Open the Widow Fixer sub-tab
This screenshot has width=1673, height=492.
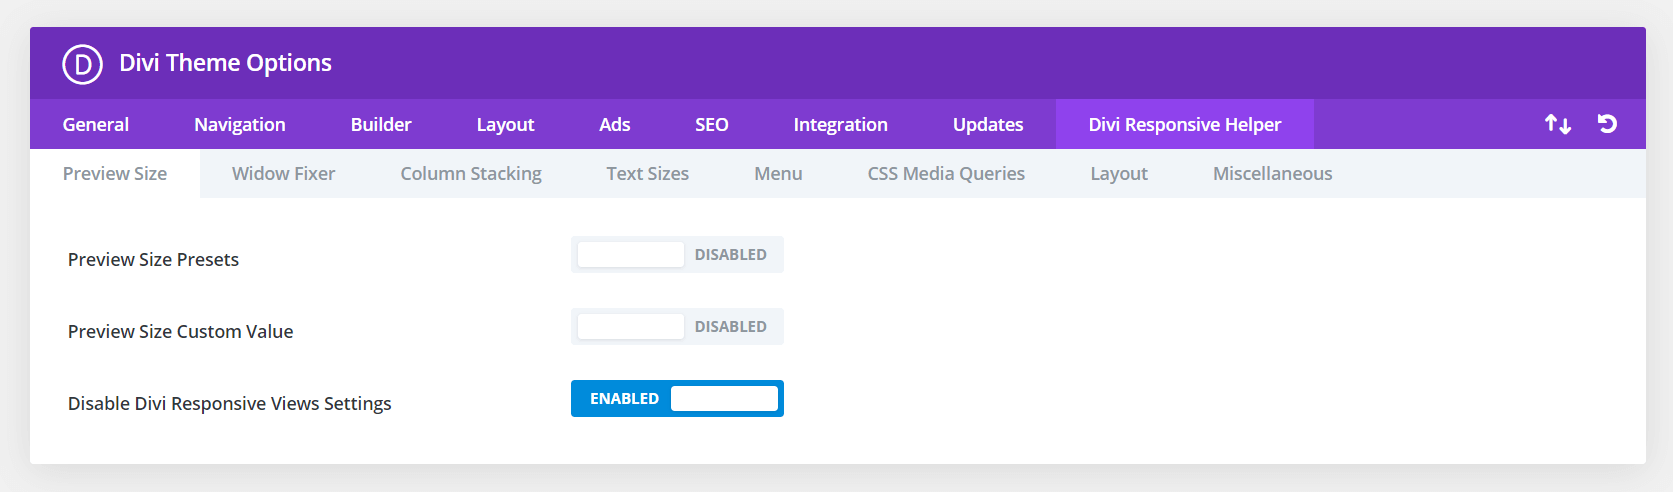(284, 173)
